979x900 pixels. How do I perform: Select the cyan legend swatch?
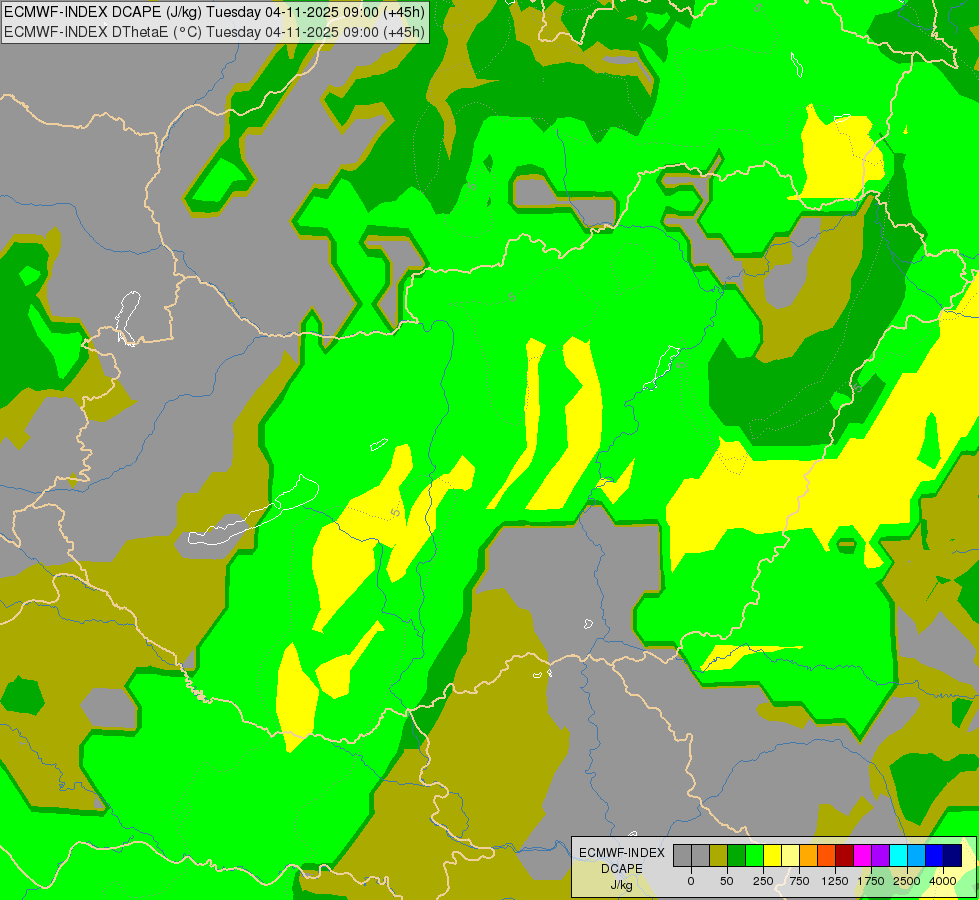click(x=898, y=855)
